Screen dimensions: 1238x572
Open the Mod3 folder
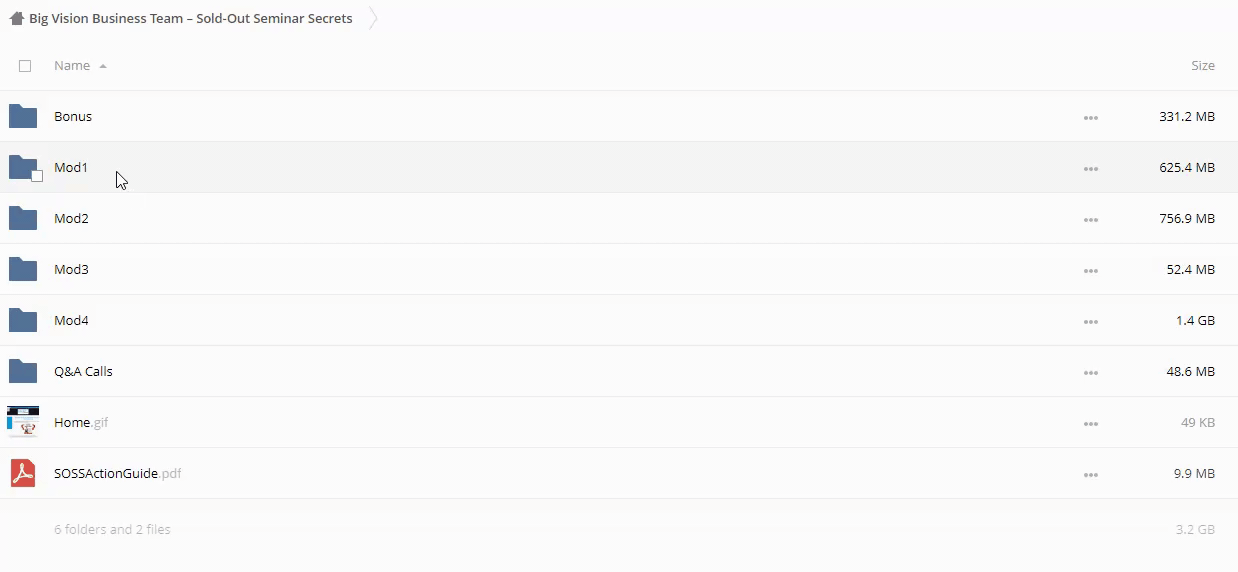71,270
